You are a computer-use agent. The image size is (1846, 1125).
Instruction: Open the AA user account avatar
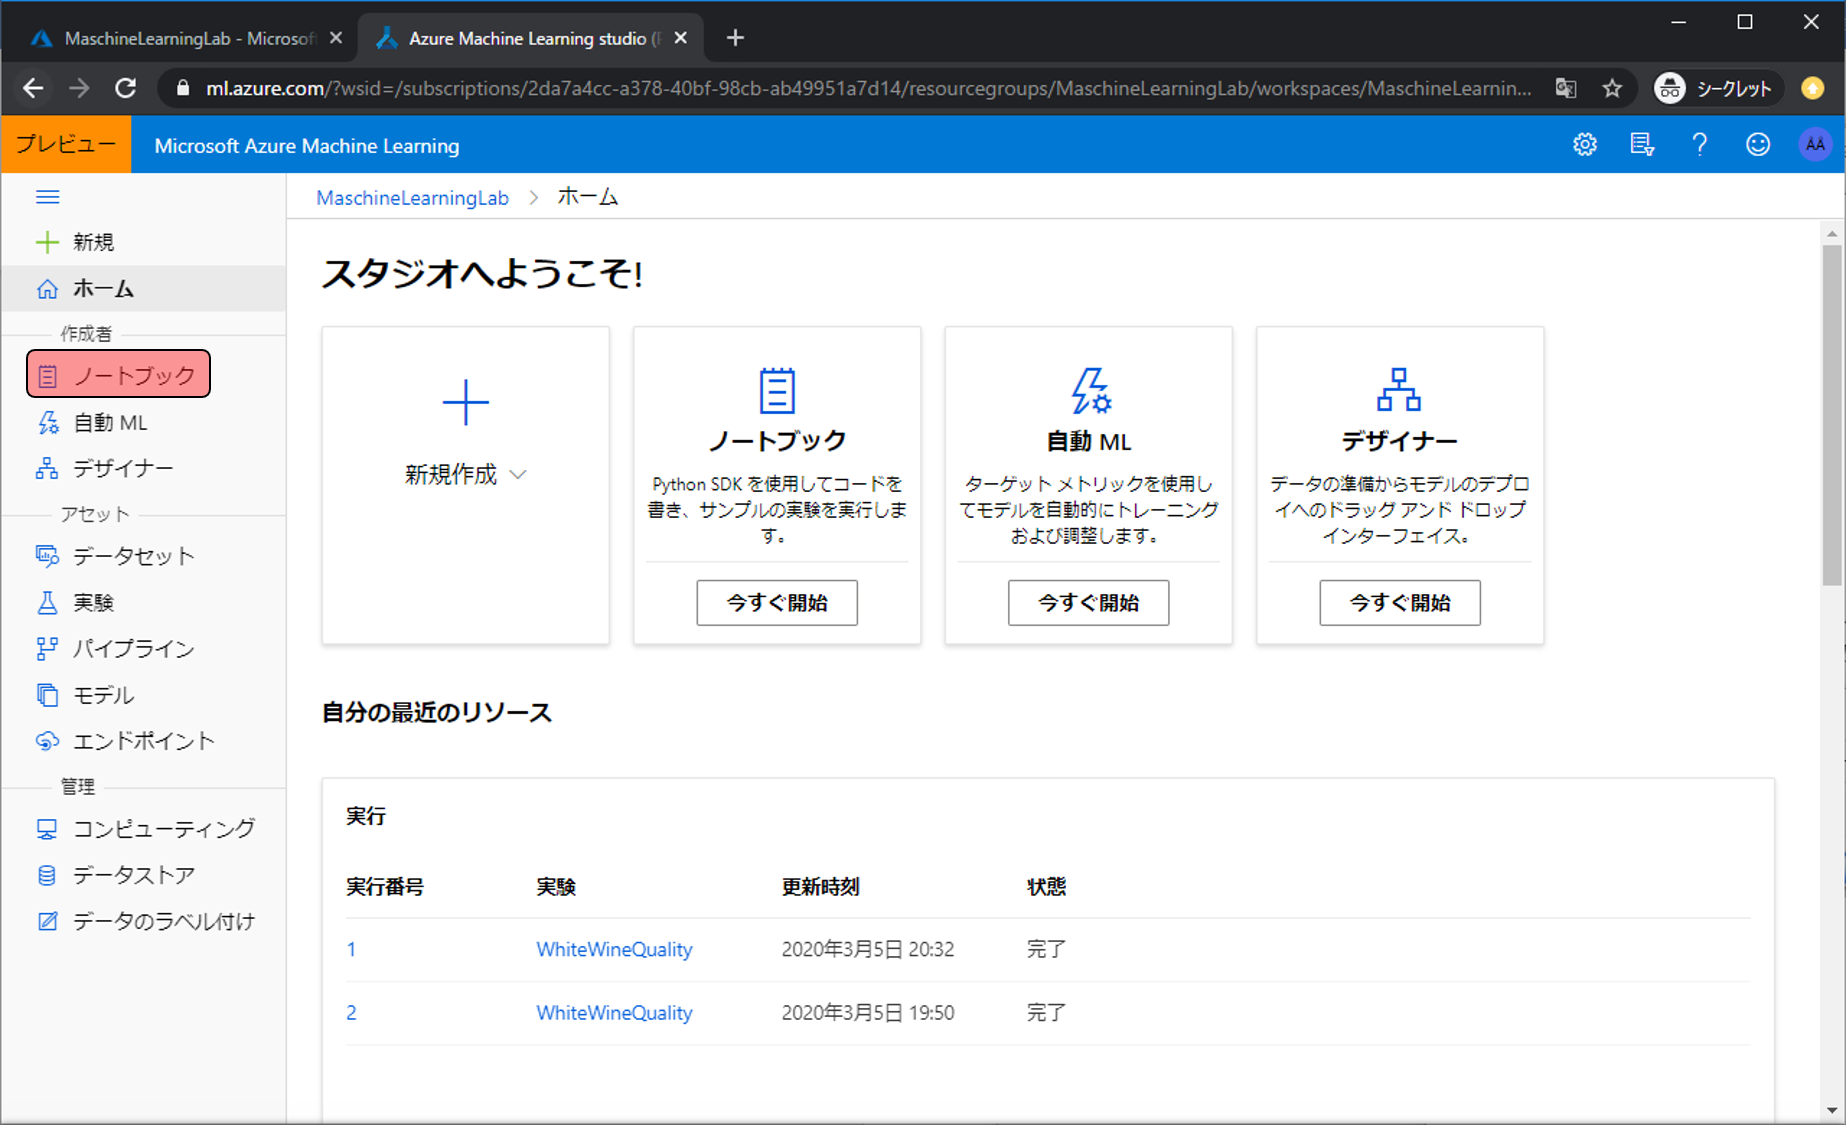tap(1814, 145)
